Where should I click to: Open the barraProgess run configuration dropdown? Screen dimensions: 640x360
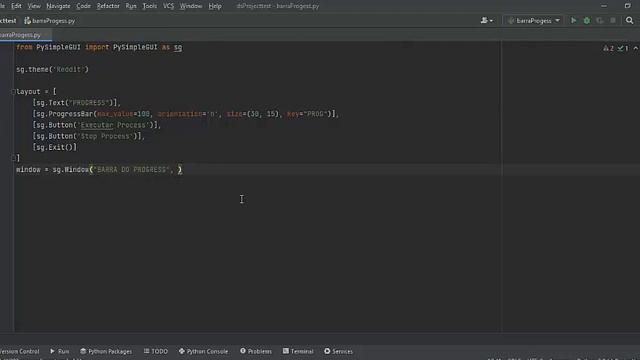pos(533,20)
